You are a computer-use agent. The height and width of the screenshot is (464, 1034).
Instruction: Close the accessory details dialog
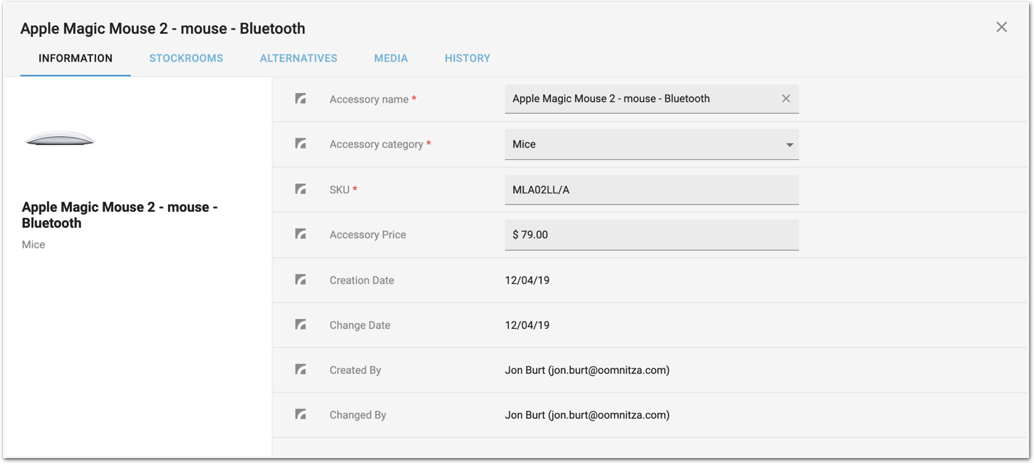(1001, 27)
